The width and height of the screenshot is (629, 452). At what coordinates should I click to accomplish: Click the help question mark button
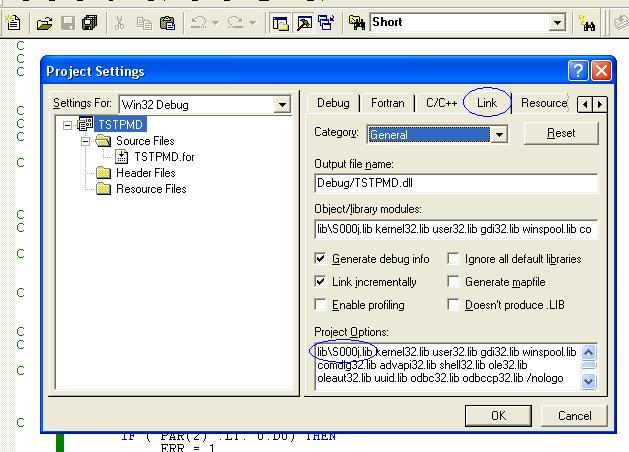[578, 71]
